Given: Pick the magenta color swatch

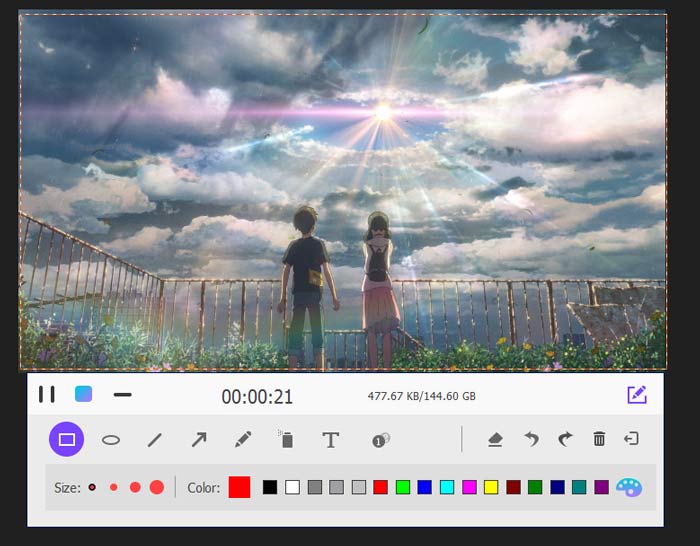Looking at the screenshot, I should (x=469, y=487).
